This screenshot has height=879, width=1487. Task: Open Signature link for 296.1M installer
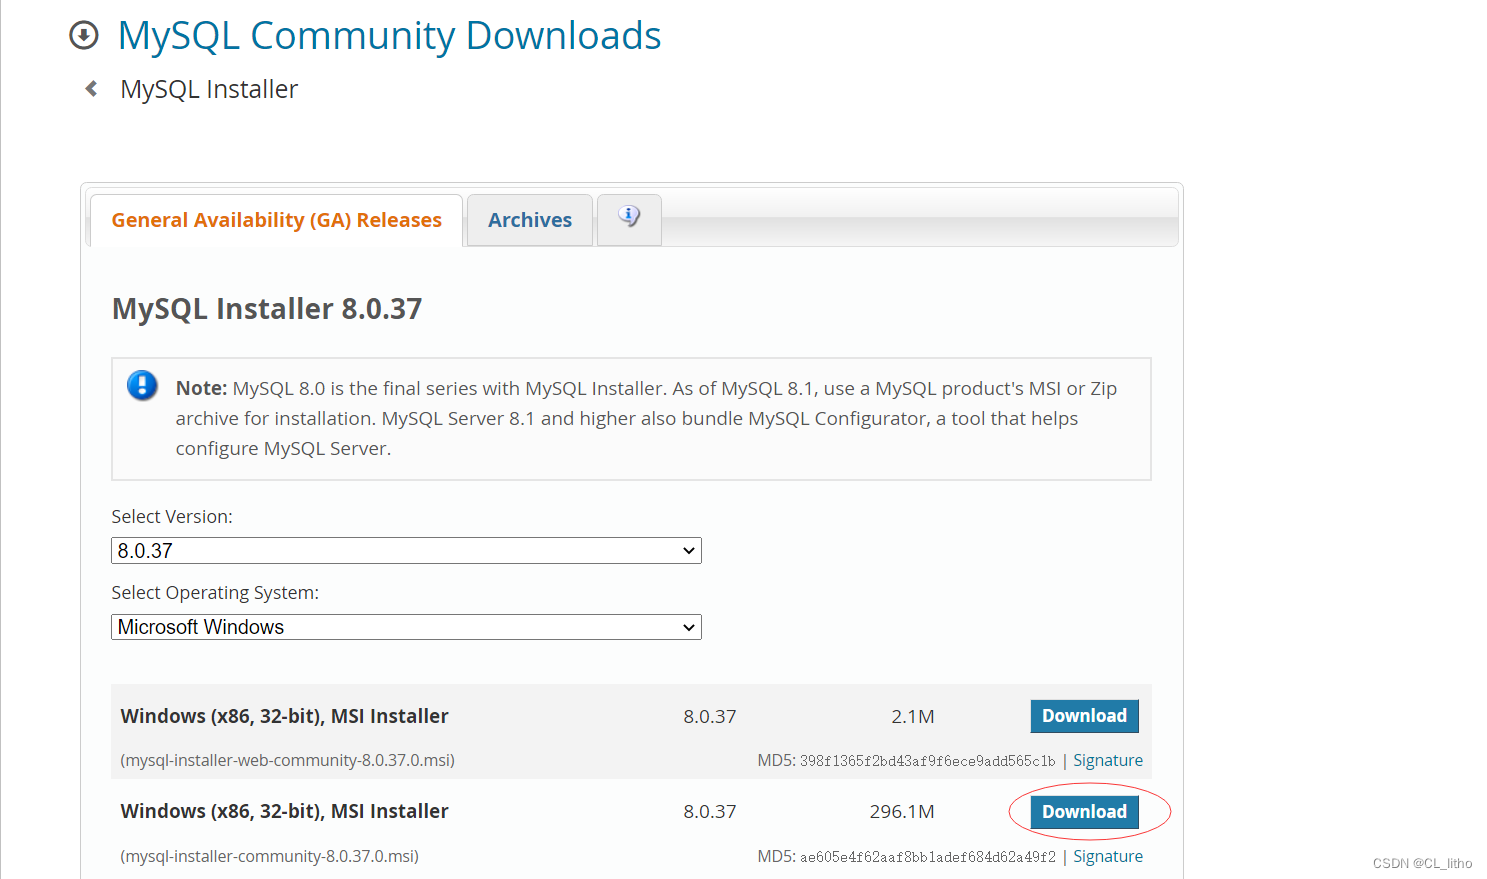[1108, 856]
